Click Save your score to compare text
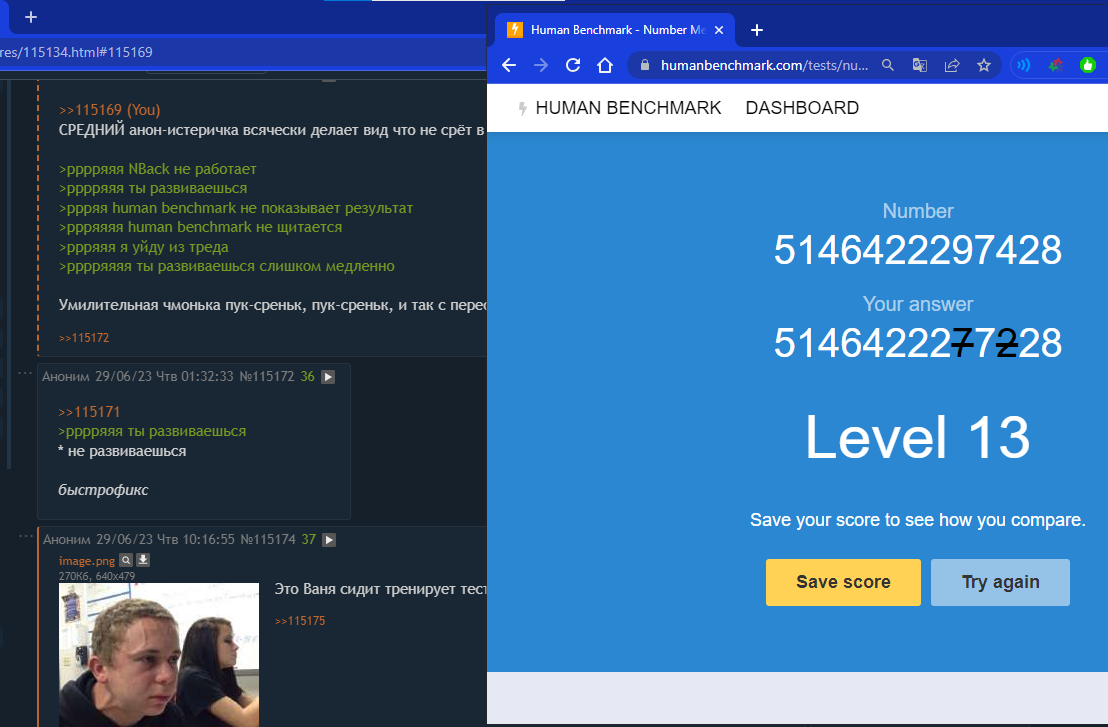 pyautogui.click(x=917, y=520)
